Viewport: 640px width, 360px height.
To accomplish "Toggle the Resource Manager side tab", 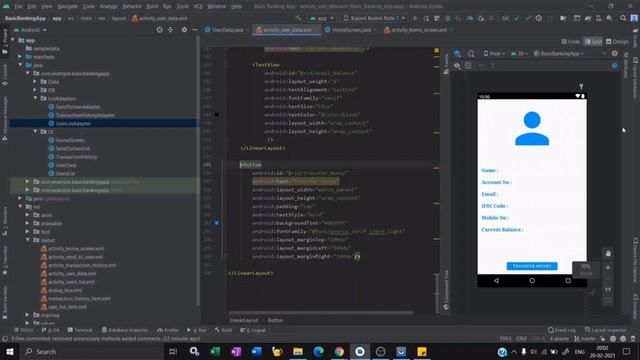I will point(5,118).
